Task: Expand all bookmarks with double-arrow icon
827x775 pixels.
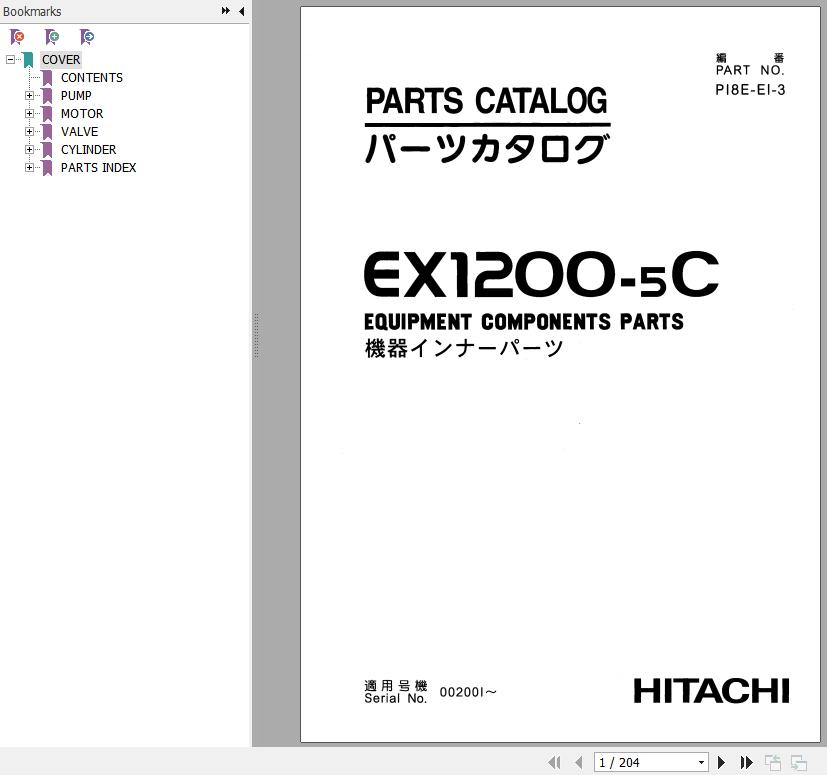Action: tap(226, 11)
